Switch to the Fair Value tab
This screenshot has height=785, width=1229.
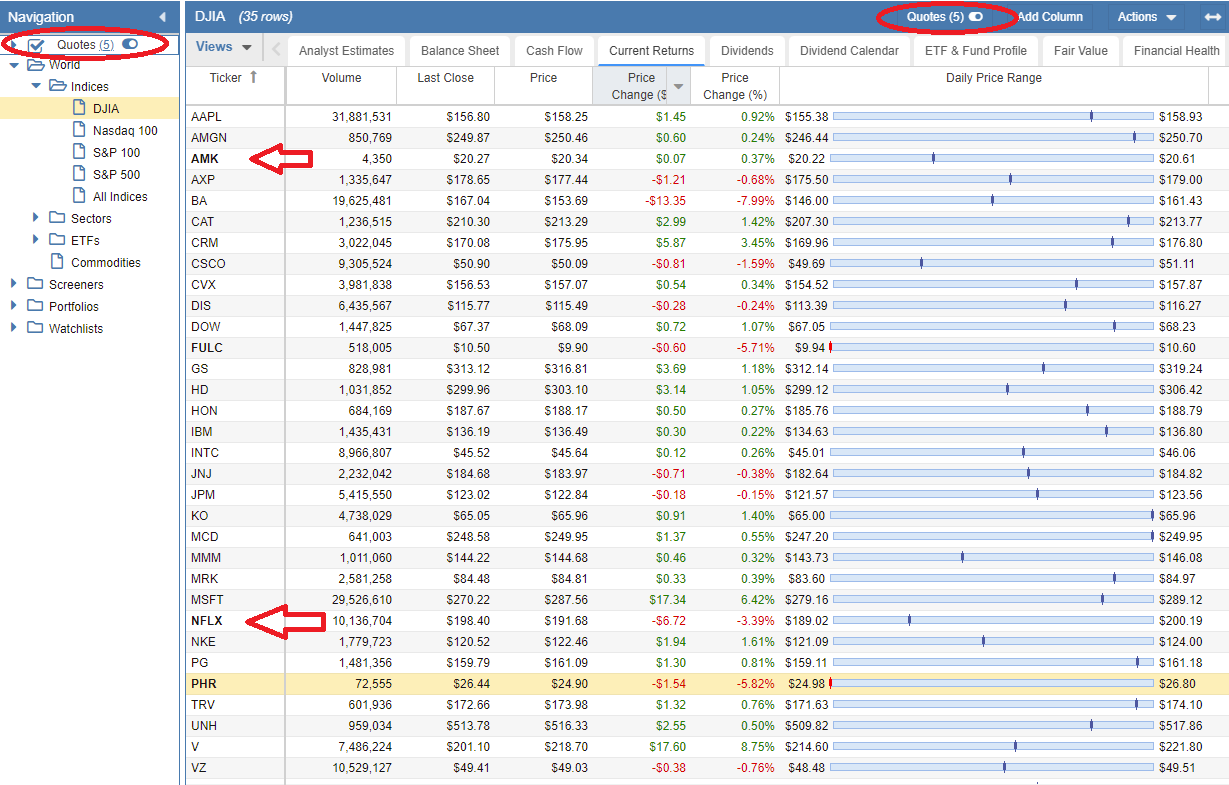1080,51
